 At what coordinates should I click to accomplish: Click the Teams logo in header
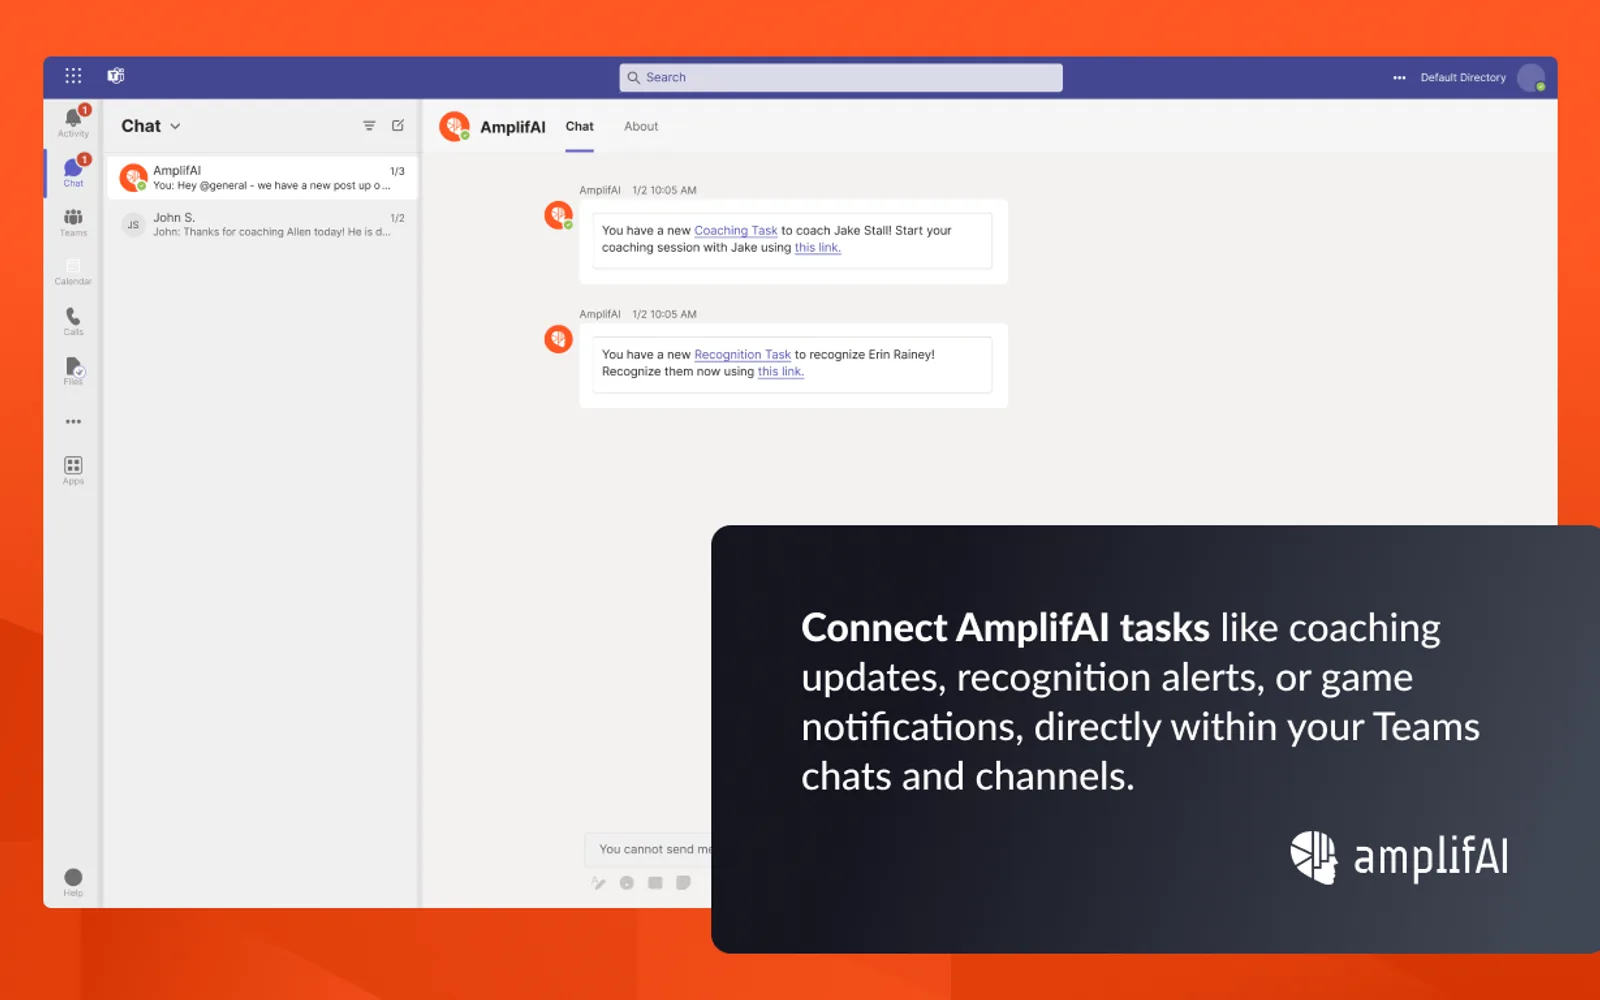pyautogui.click(x=116, y=76)
